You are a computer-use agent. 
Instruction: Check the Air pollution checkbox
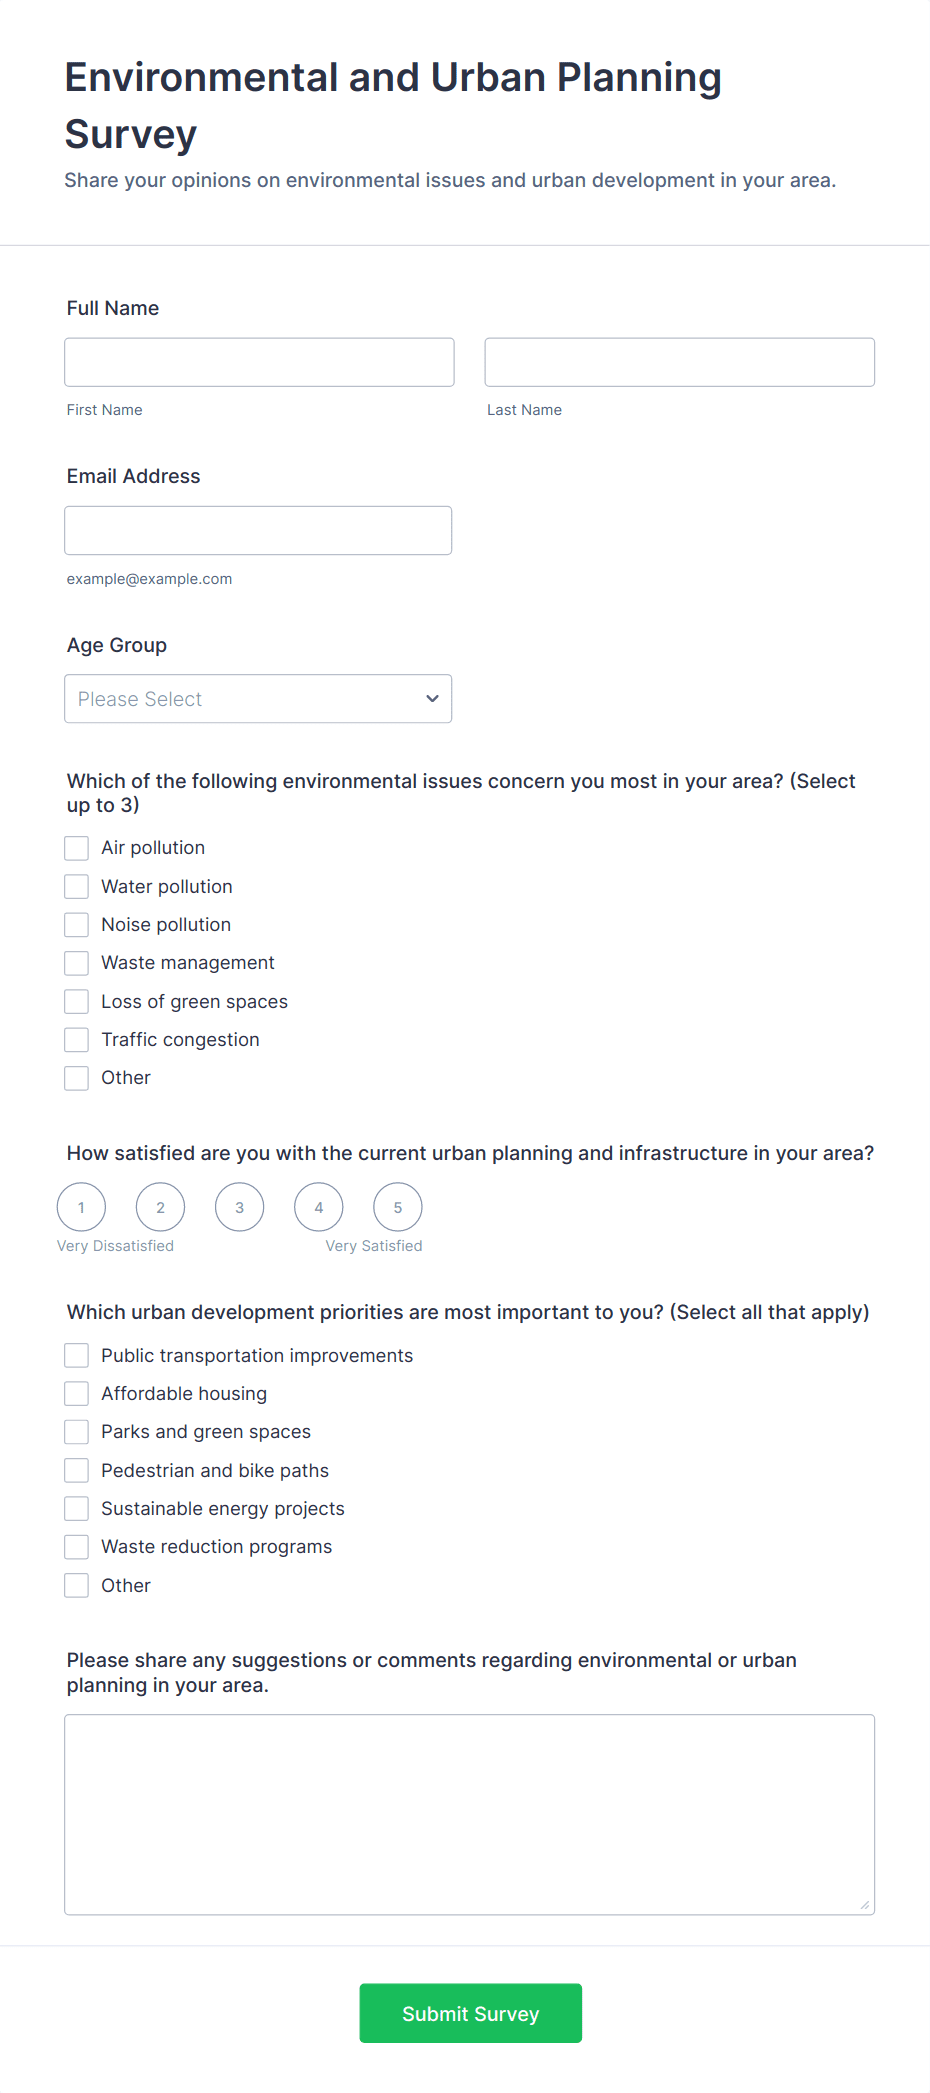77,848
